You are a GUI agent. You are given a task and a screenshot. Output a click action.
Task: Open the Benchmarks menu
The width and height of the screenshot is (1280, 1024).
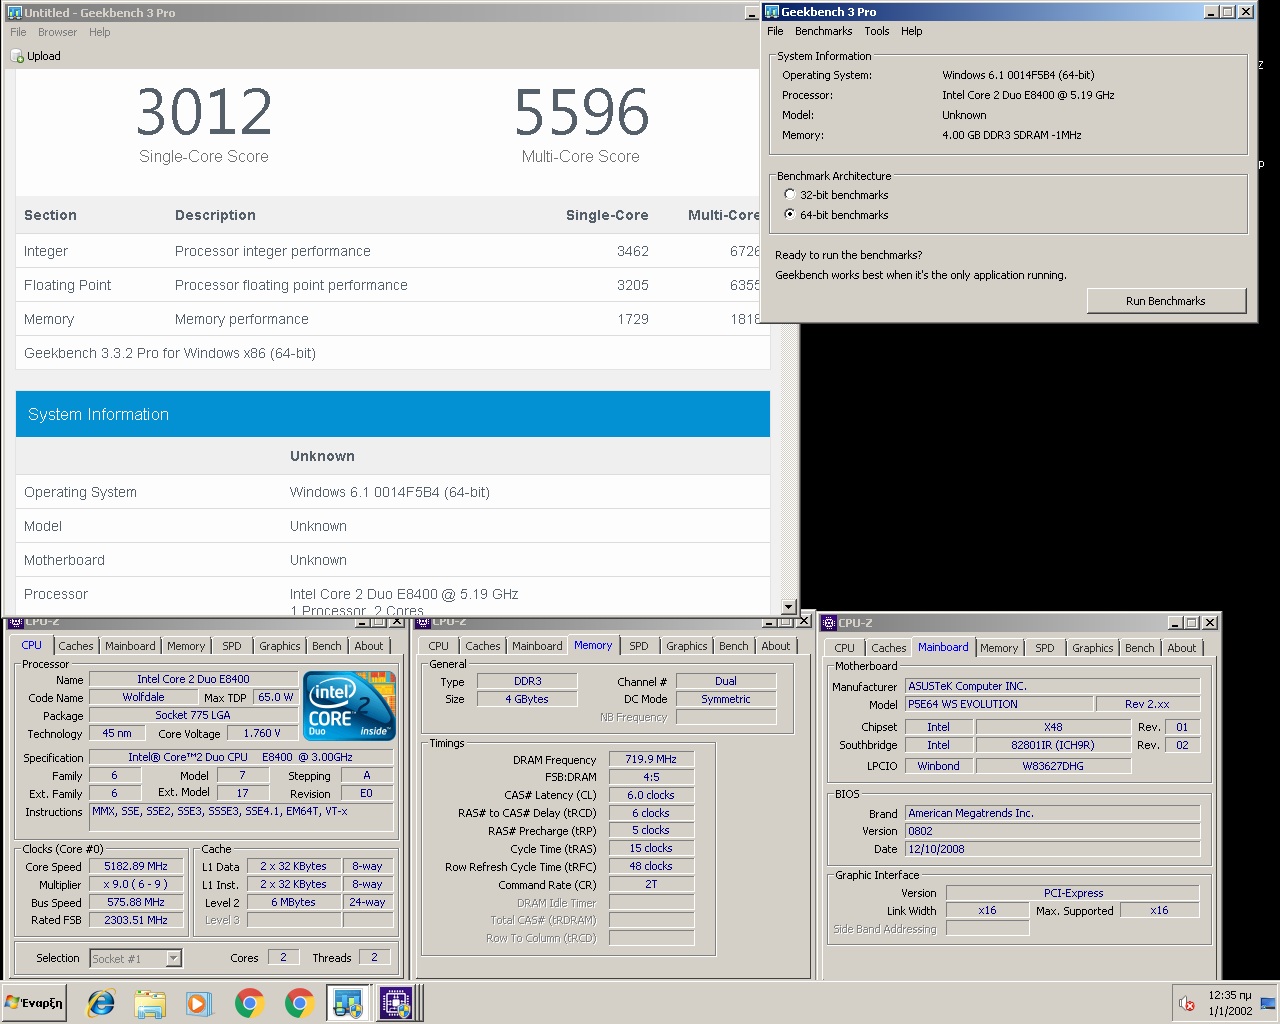coord(823,31)
